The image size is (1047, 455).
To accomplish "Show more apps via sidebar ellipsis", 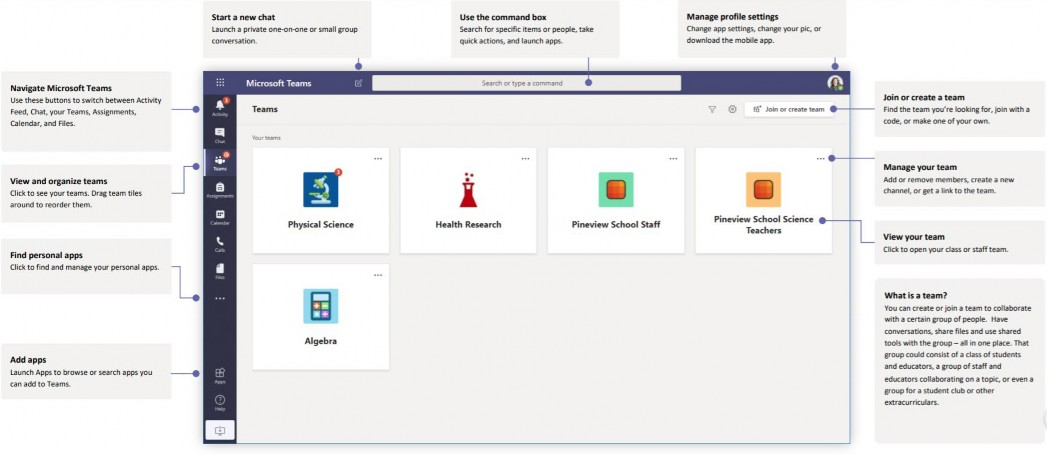I will click(x=220, y=299).
